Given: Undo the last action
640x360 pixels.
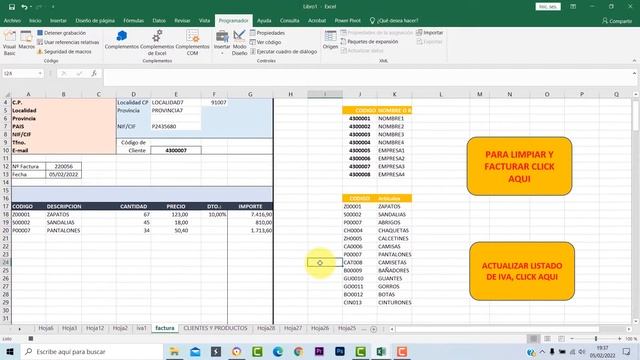Looking at the screenshot, I should (x=24, y=7).
